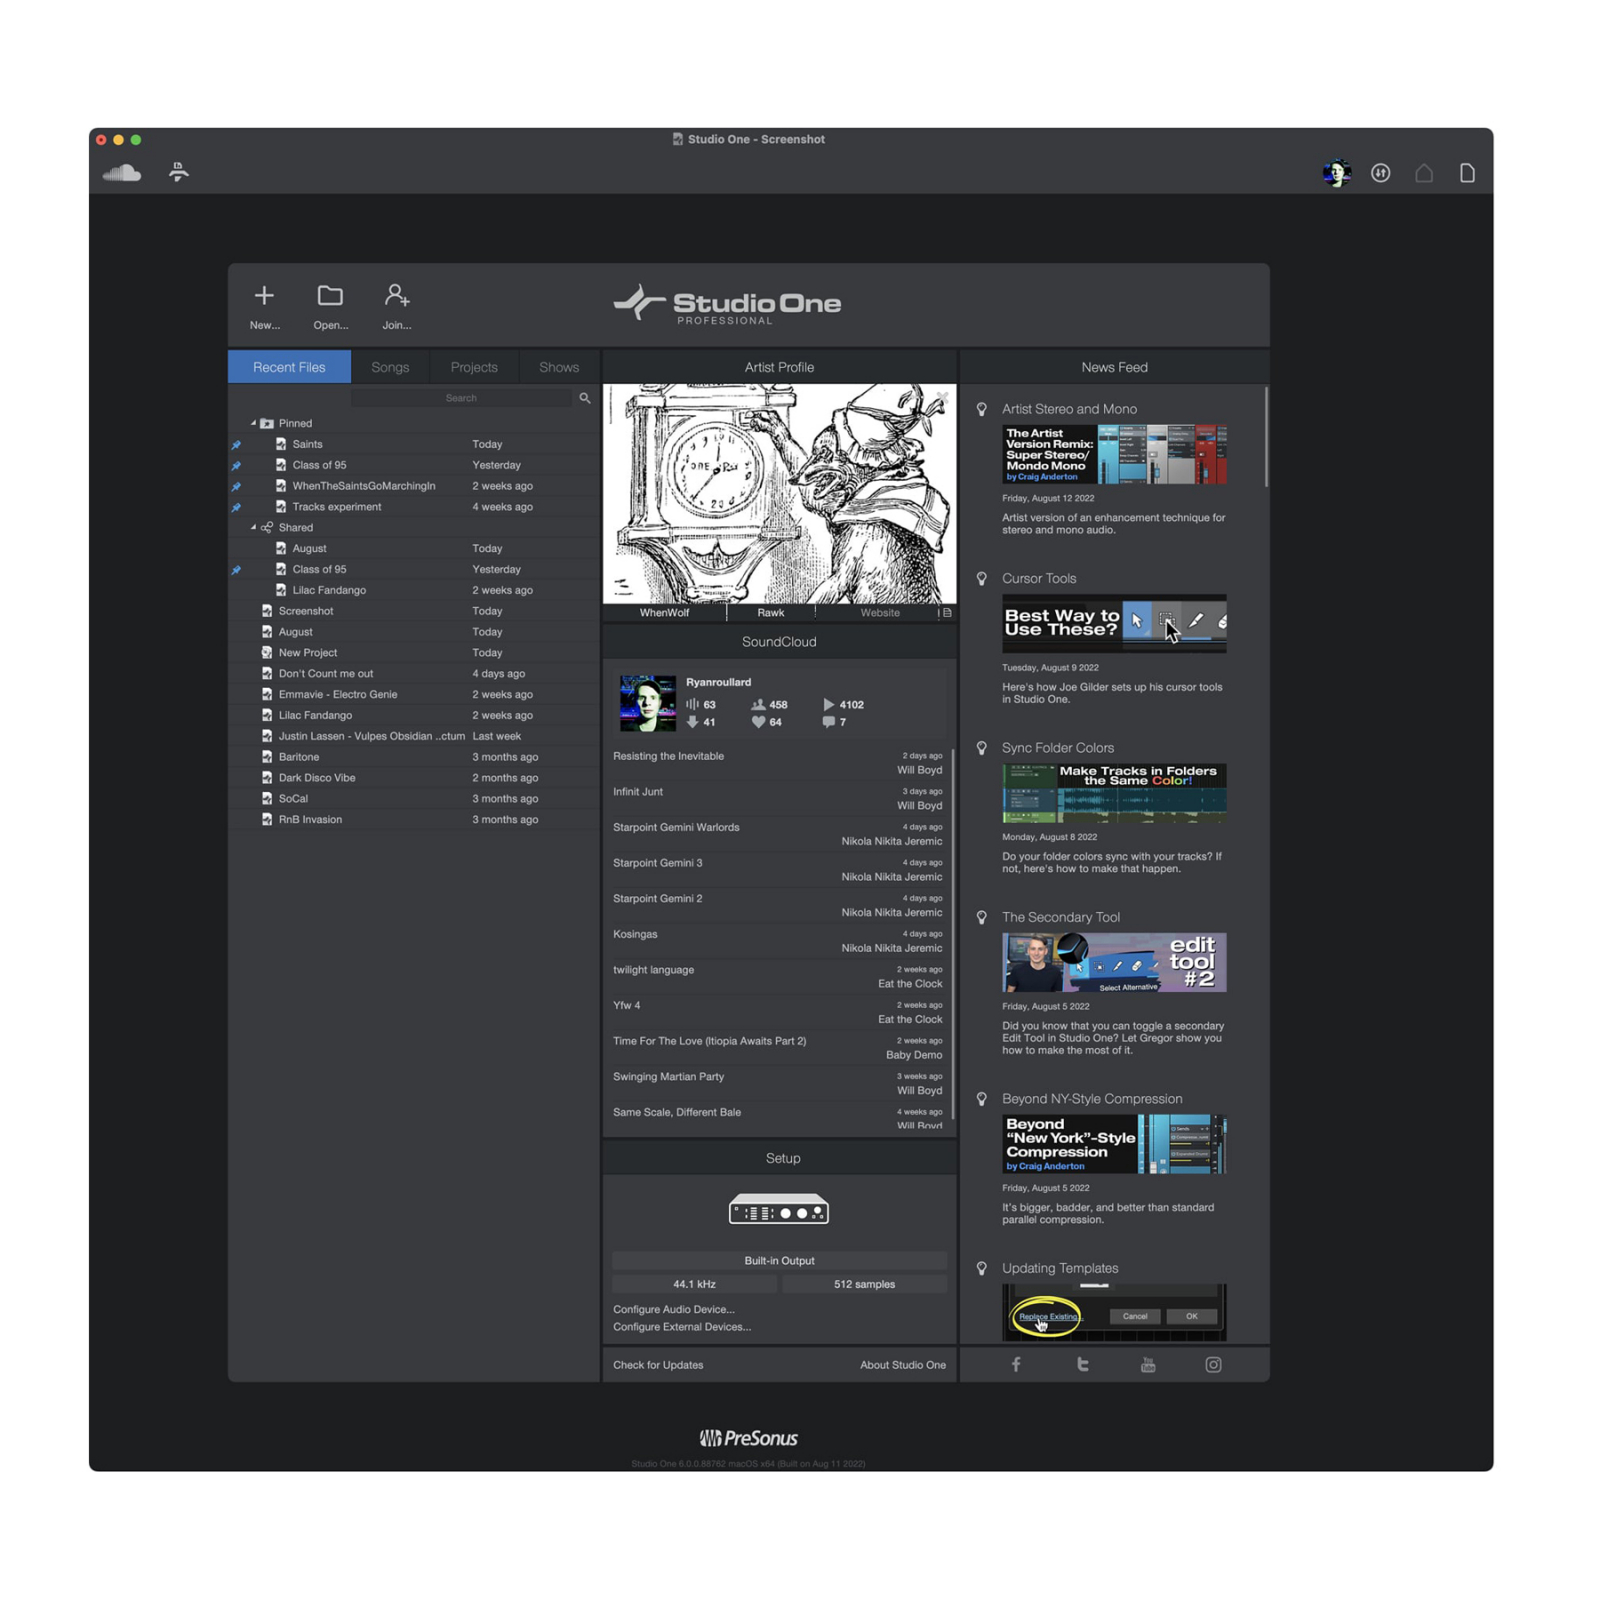Screen dimensions: 1600x1600
Task: Switch to Recent Files tab
Action: click(x=289, y=367)
